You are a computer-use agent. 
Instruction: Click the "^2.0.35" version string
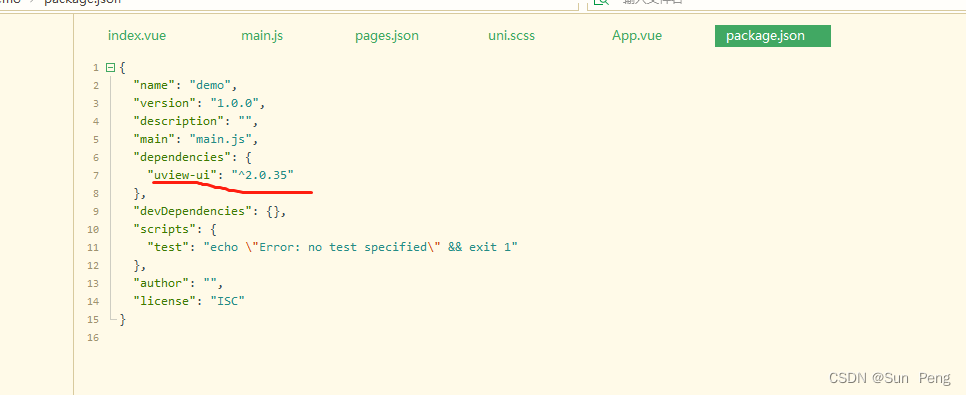pyautogui.click(x=262, y=175)
